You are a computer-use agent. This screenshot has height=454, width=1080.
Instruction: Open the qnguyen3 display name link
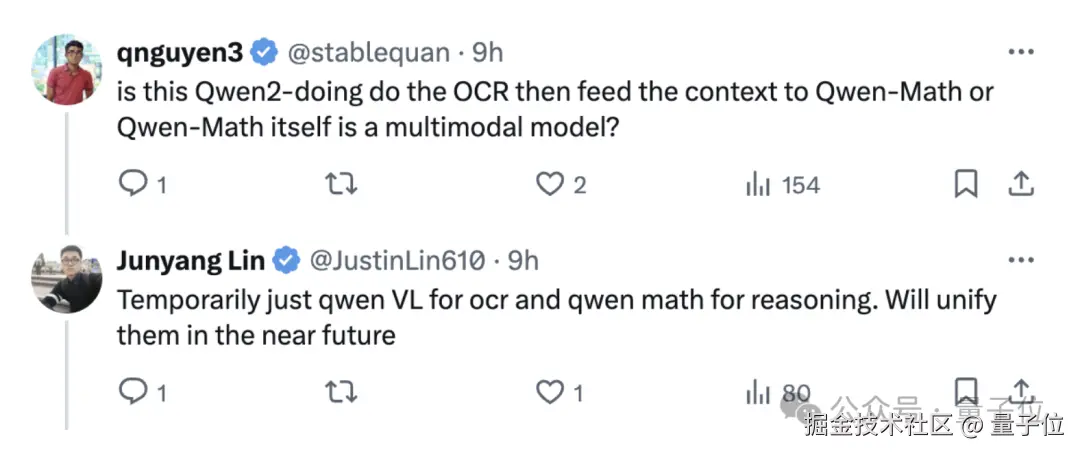180,52
